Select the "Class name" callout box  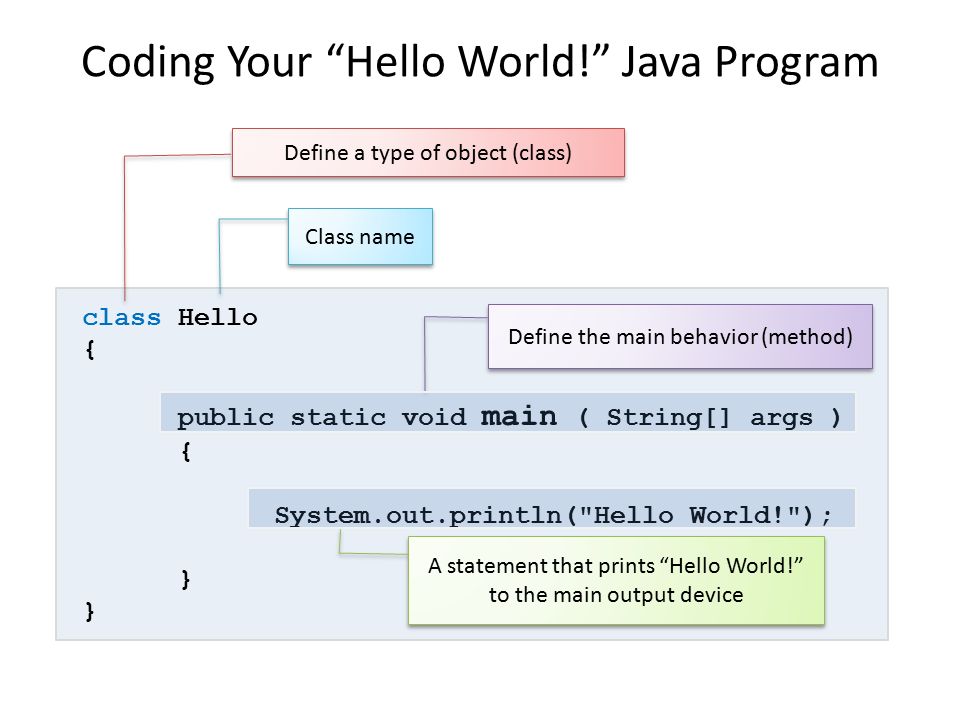click(x=360, y=236)
